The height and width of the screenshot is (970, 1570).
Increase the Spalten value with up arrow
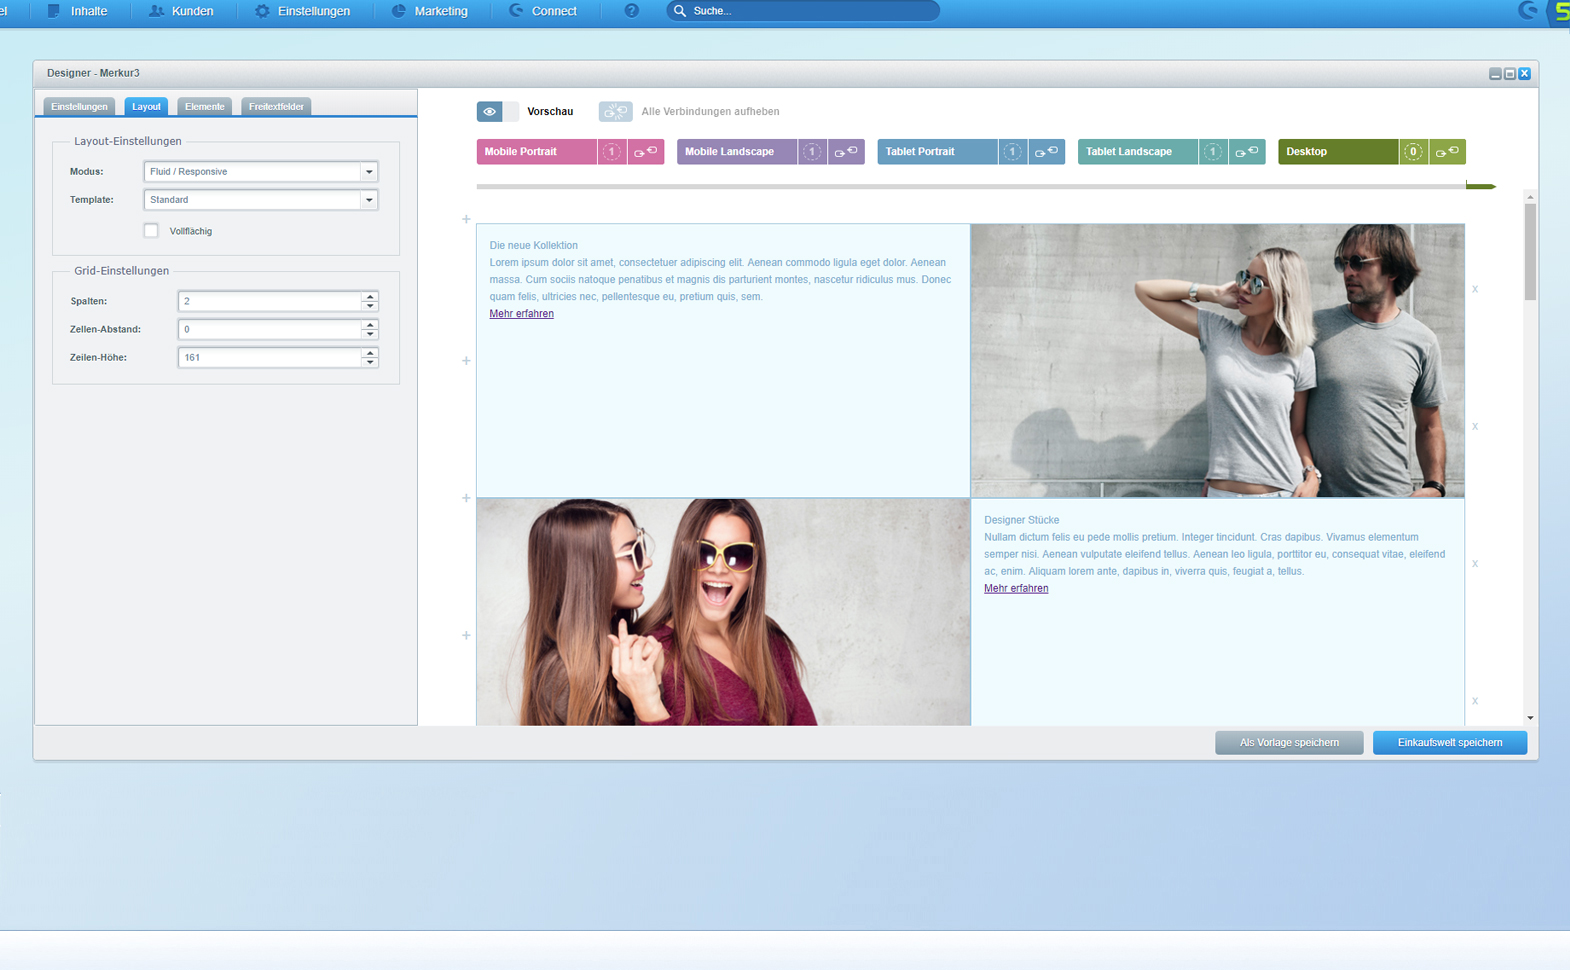[370, 297]
